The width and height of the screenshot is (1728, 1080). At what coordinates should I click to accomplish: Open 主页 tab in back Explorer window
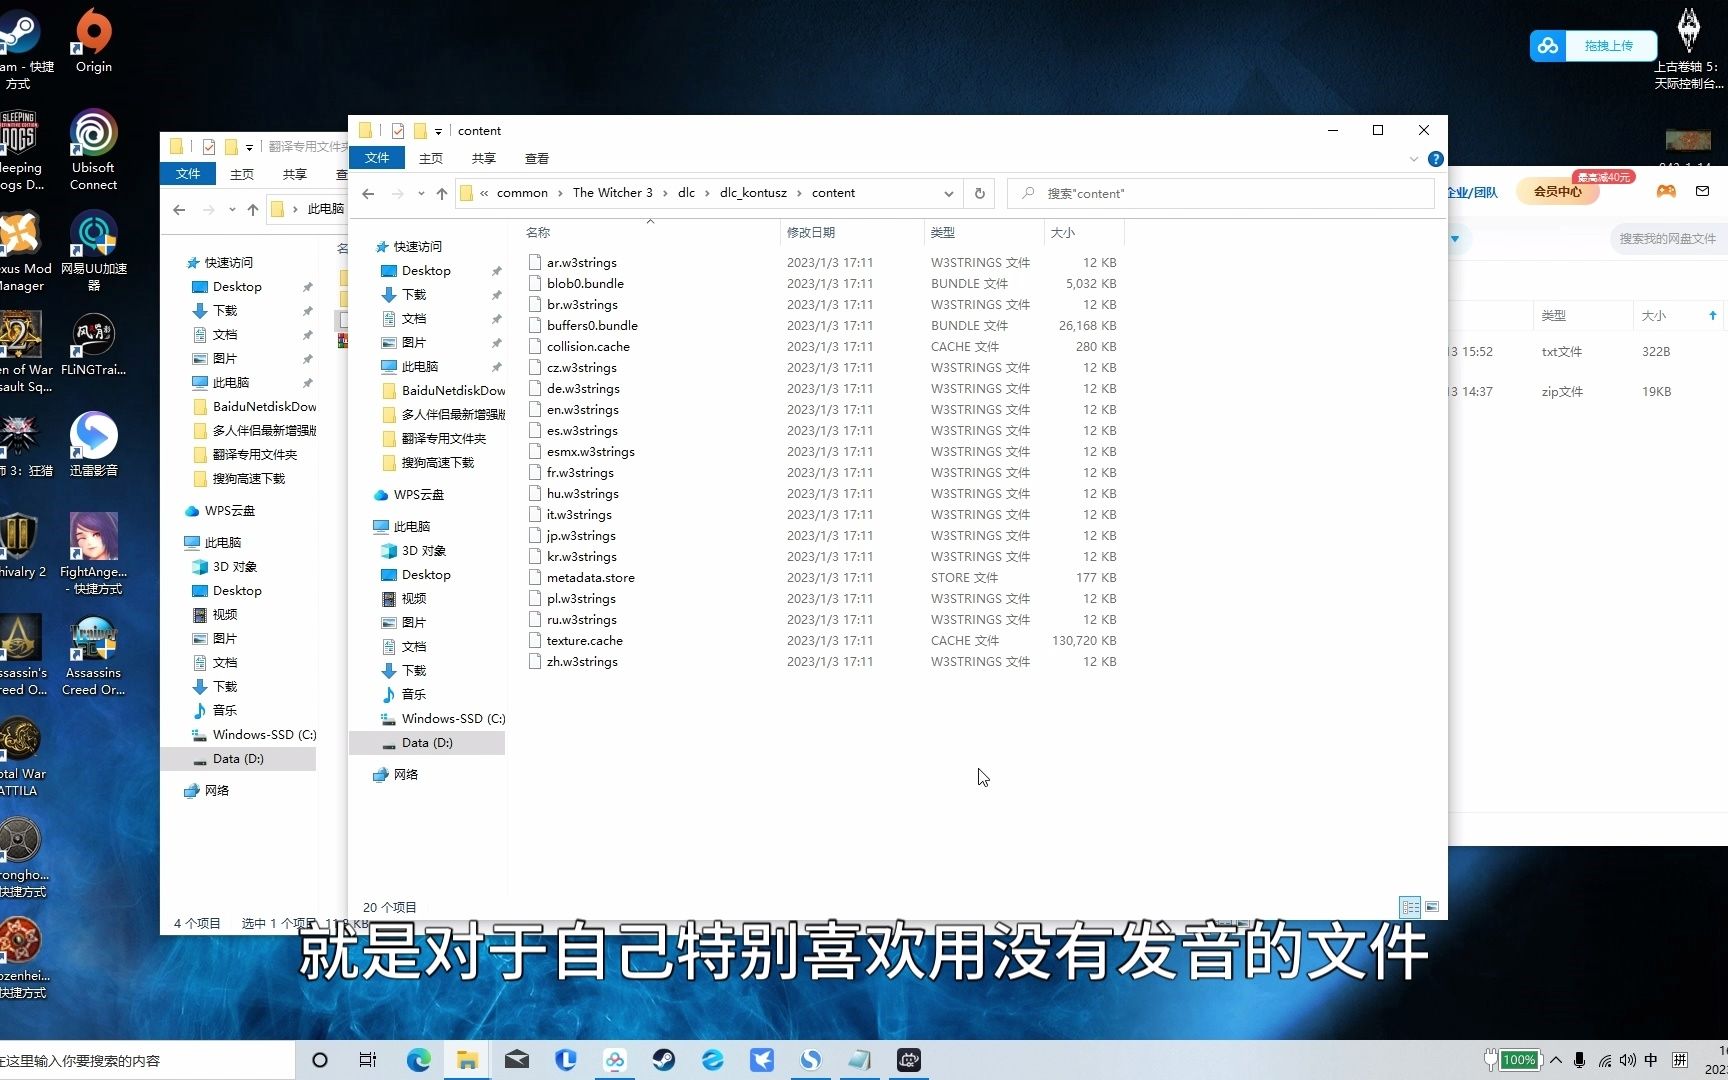point(242,174)
